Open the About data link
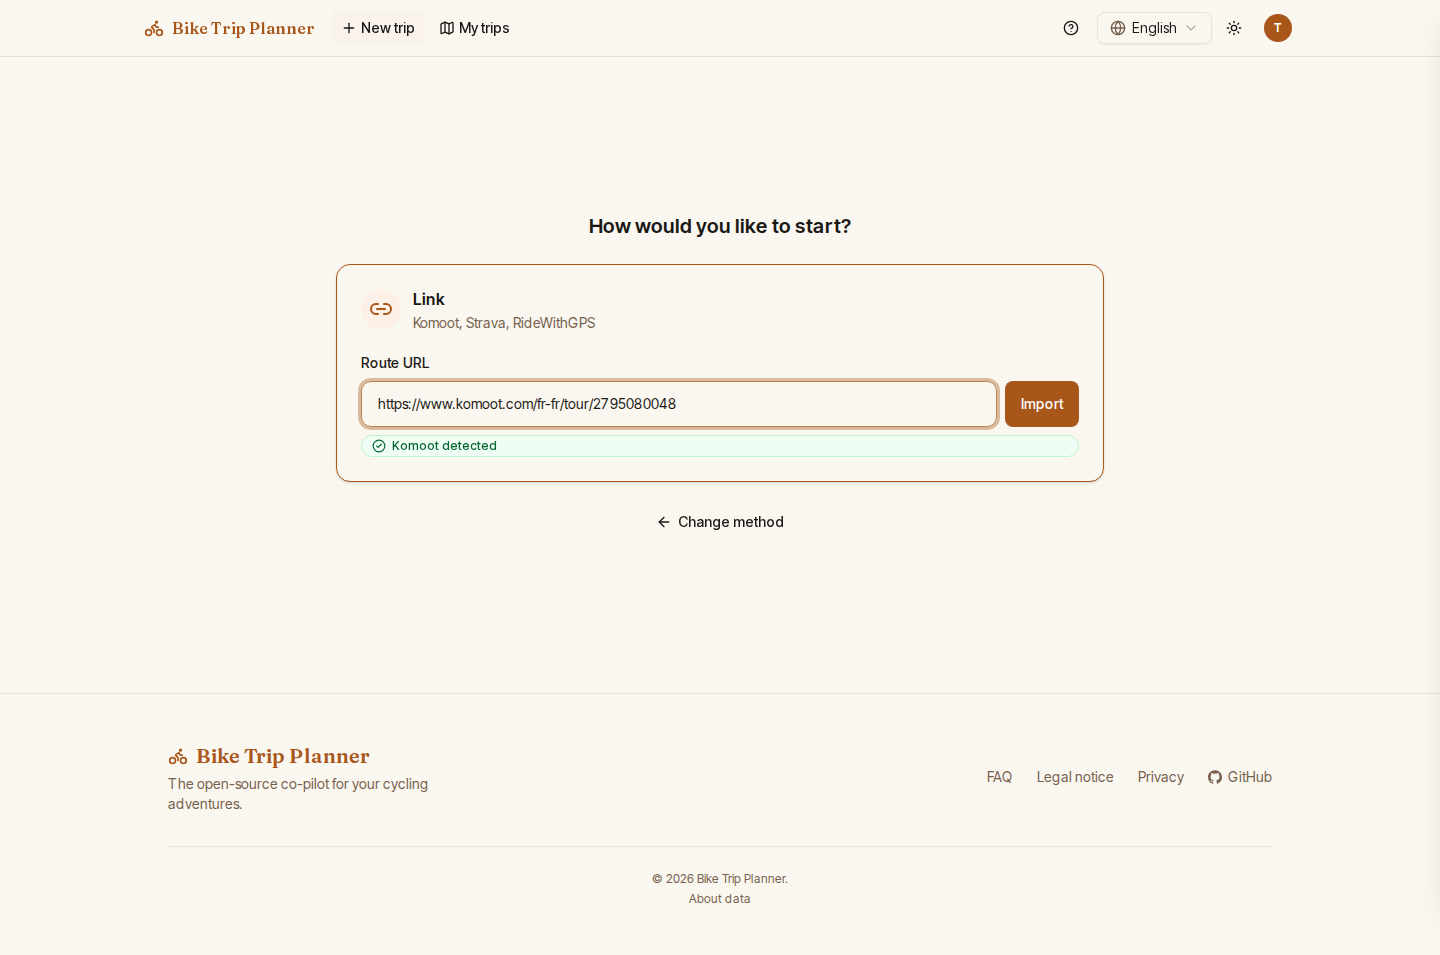The height and width of the screenshot is (955, 1440). pos(720,899)
